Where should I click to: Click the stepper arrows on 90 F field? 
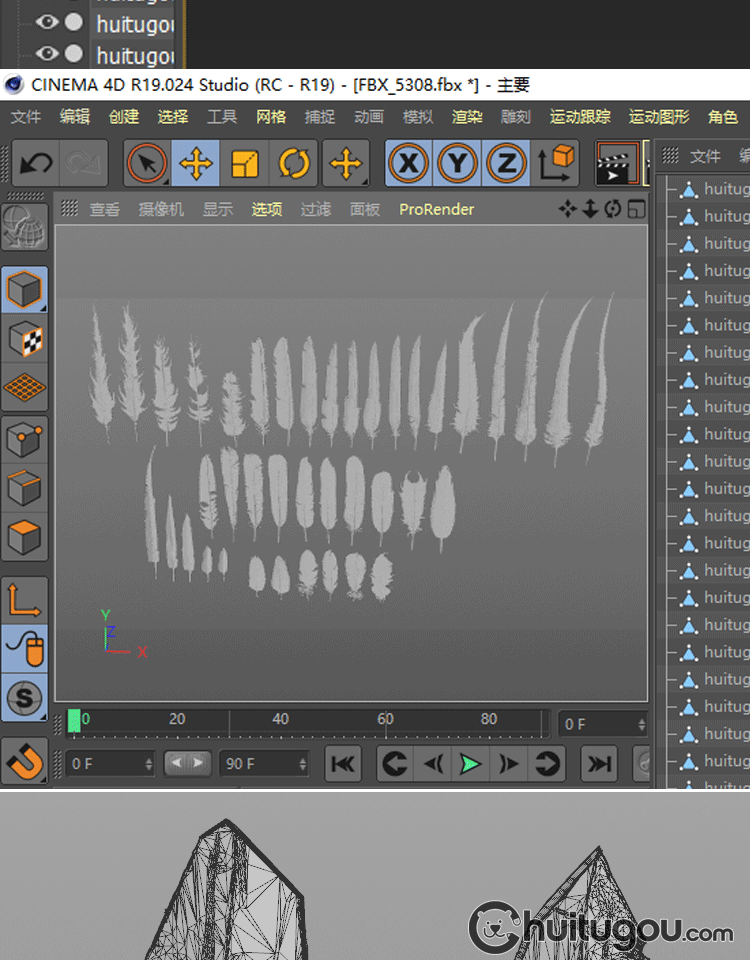click(x=302, y=764)
